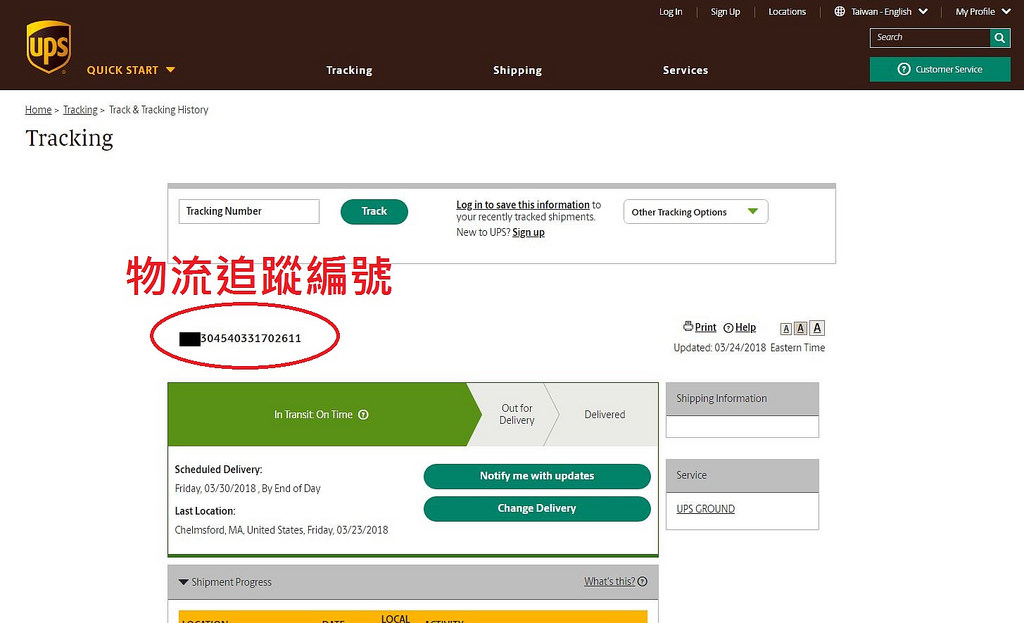Open the Services menu

[685, 70]
